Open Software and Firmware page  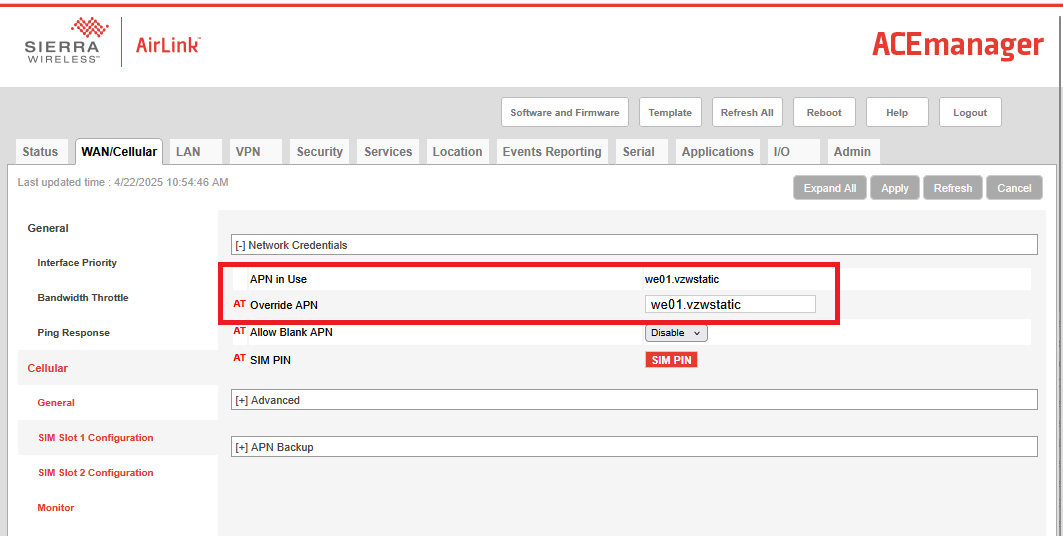[x=565, y=112]
